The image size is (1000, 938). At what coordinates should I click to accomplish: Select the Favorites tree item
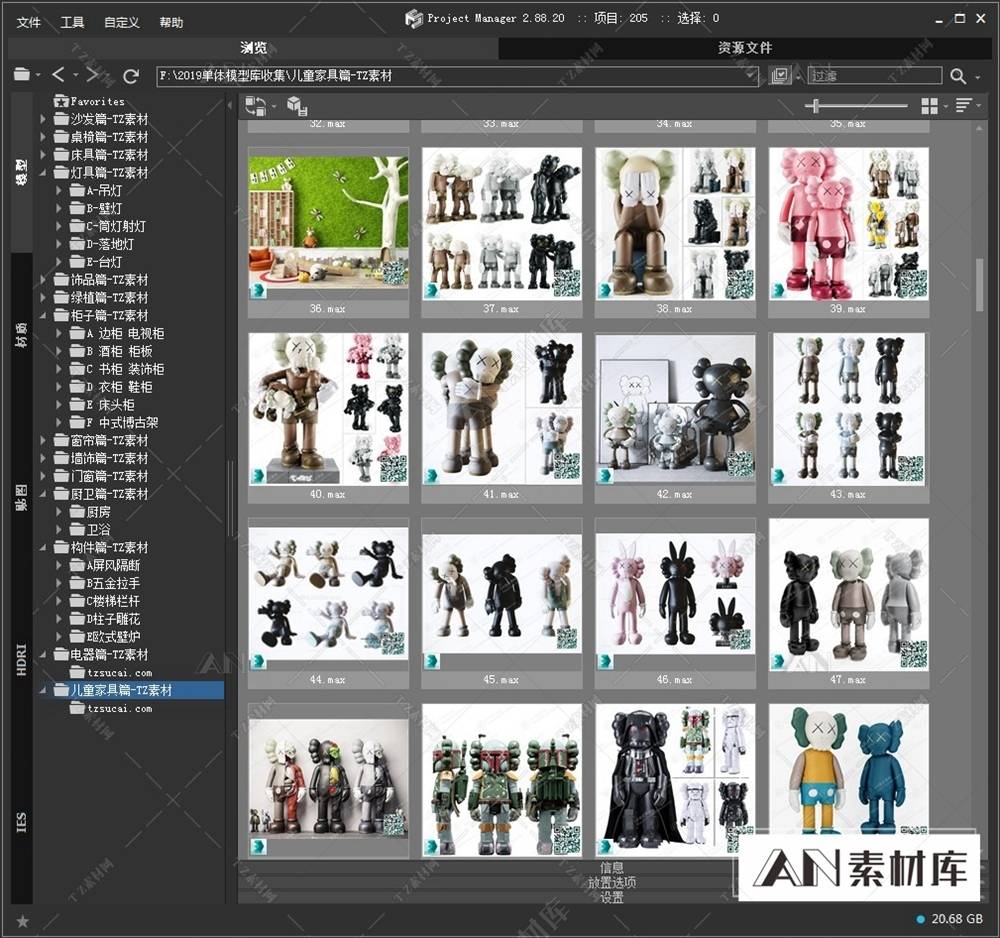point(89,101)
